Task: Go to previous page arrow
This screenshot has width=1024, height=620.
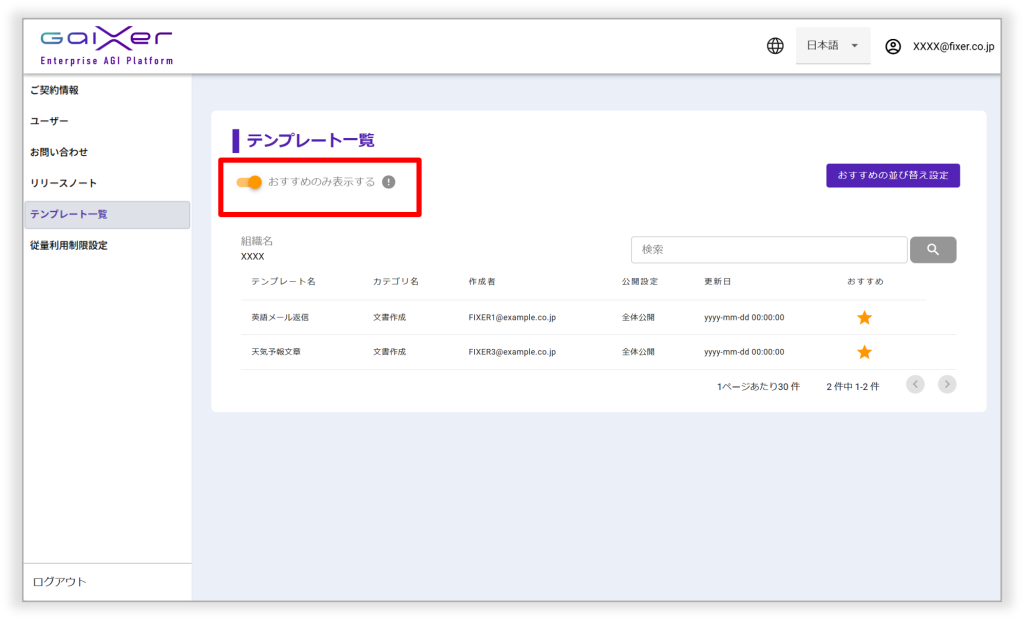Action: tap(915, 384)
